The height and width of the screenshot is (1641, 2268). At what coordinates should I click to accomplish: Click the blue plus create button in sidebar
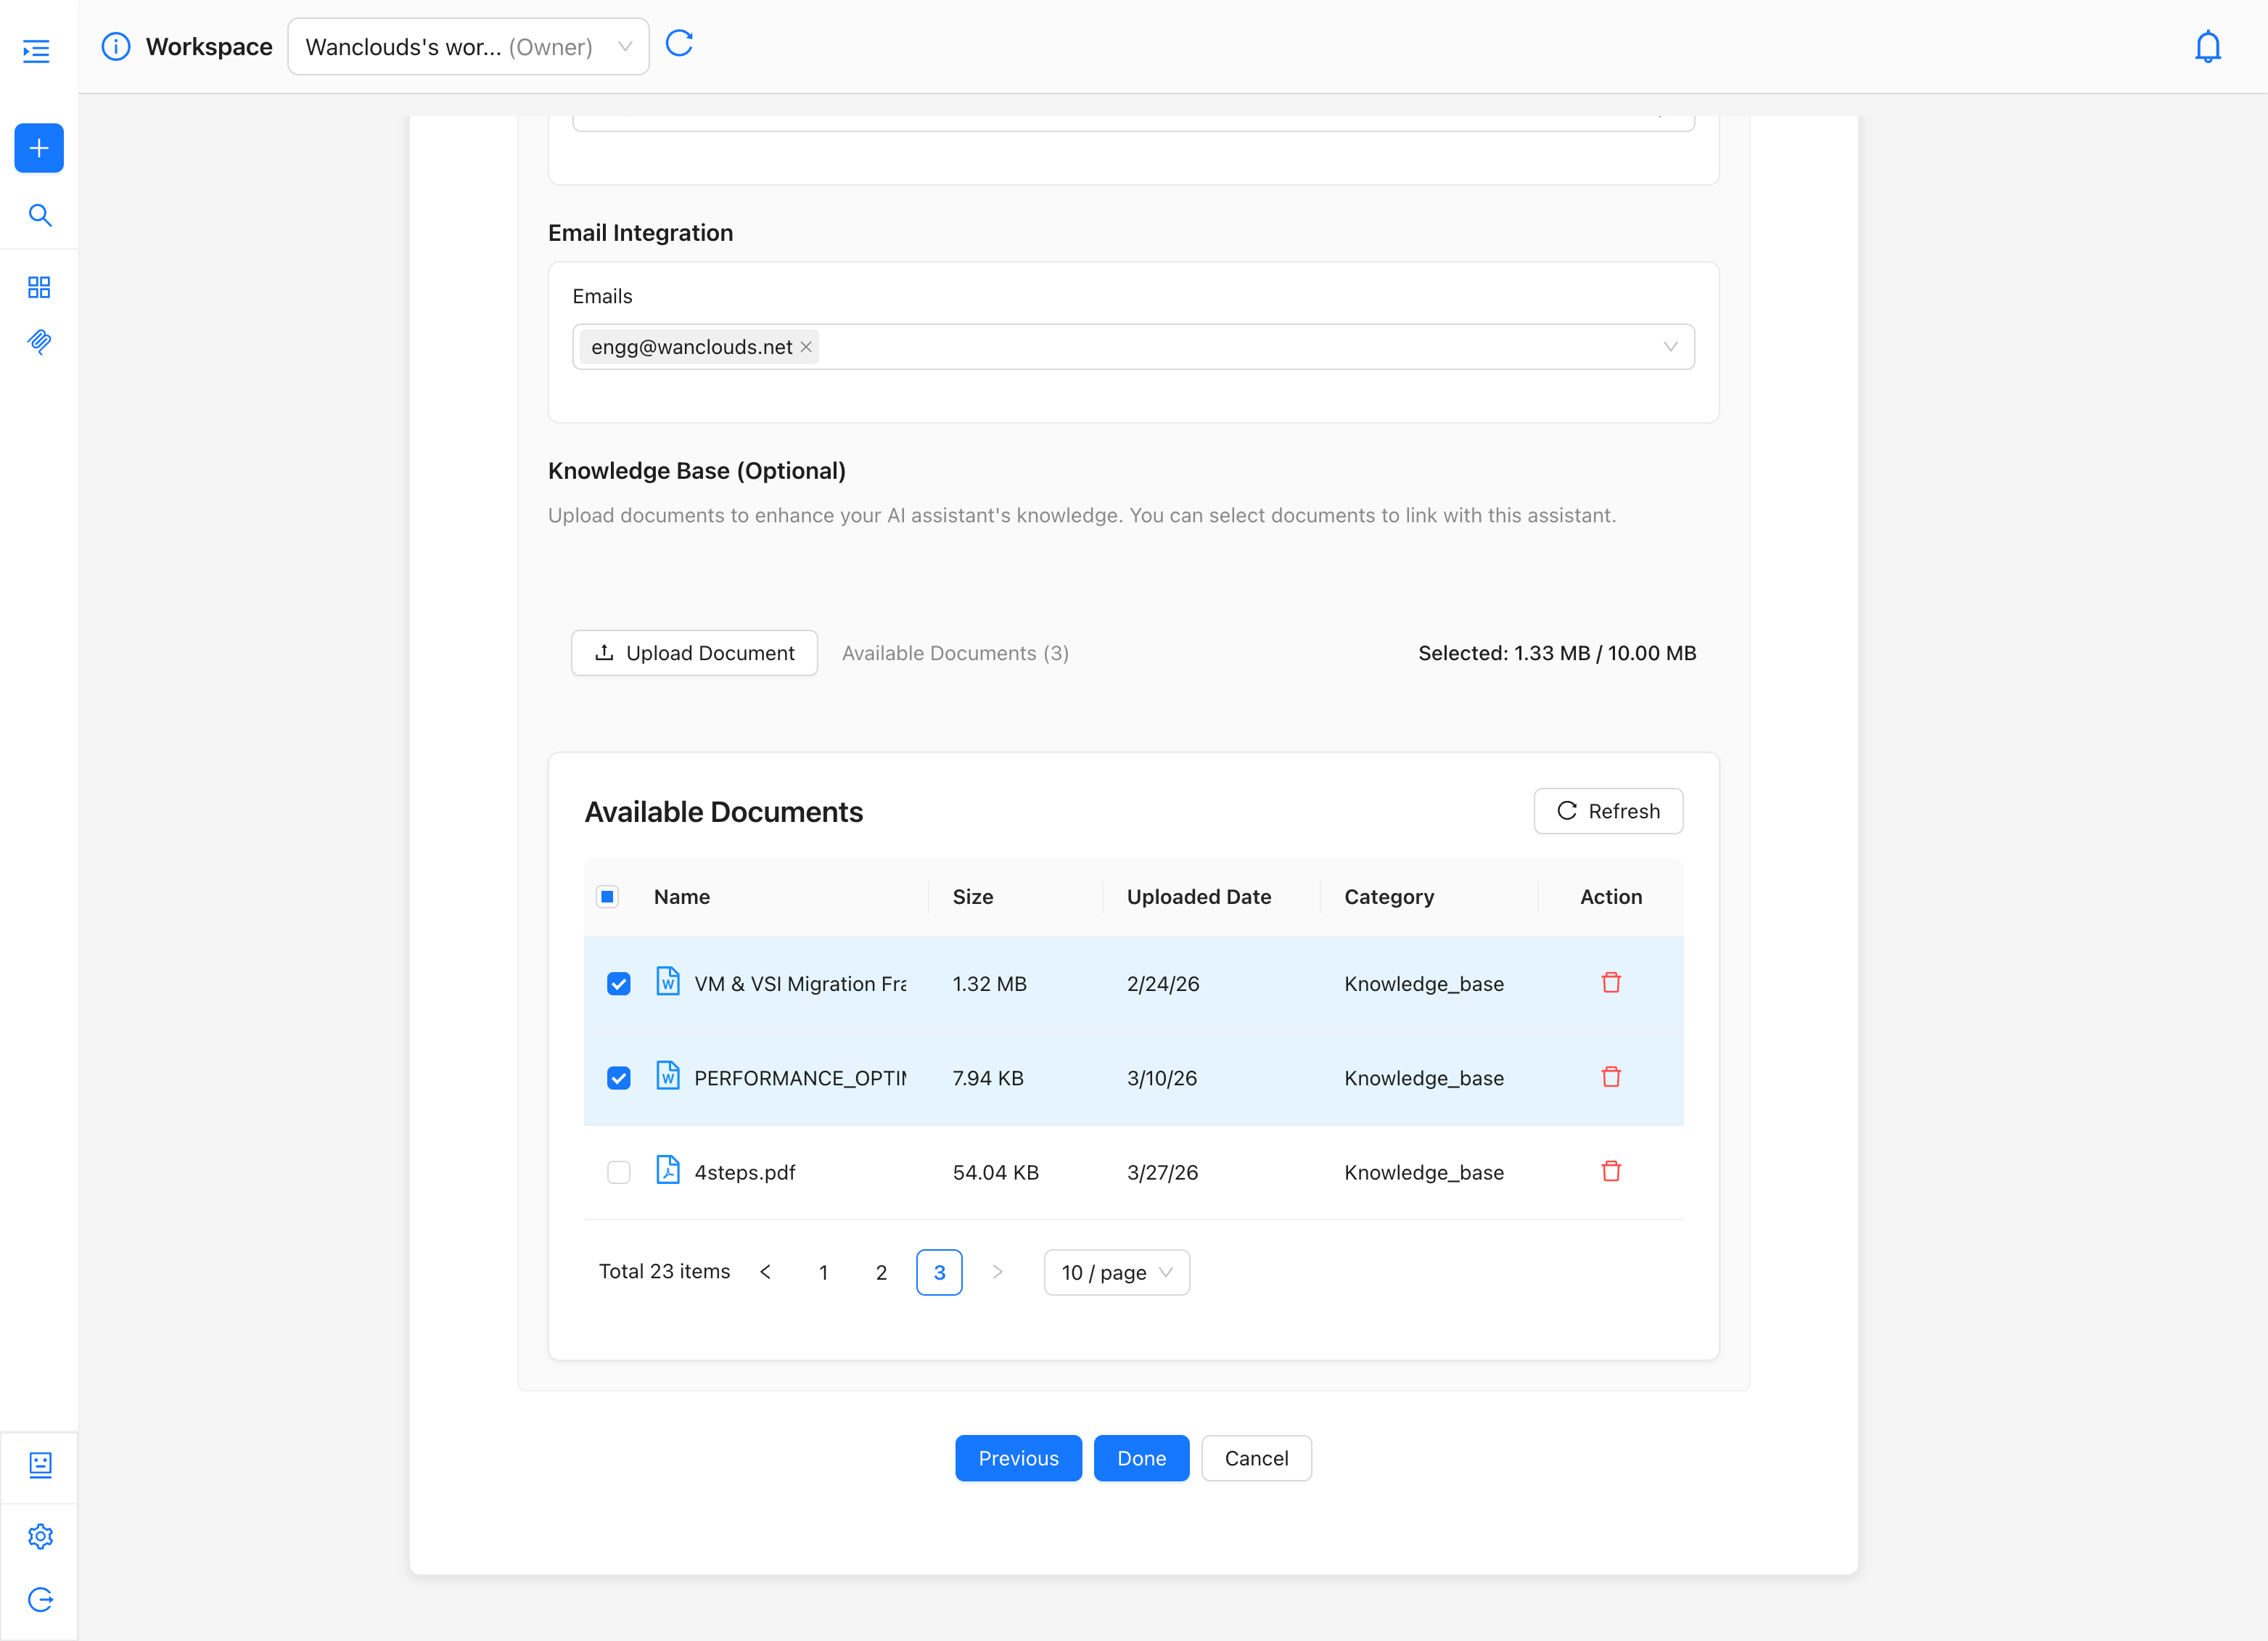coord(39,148)
